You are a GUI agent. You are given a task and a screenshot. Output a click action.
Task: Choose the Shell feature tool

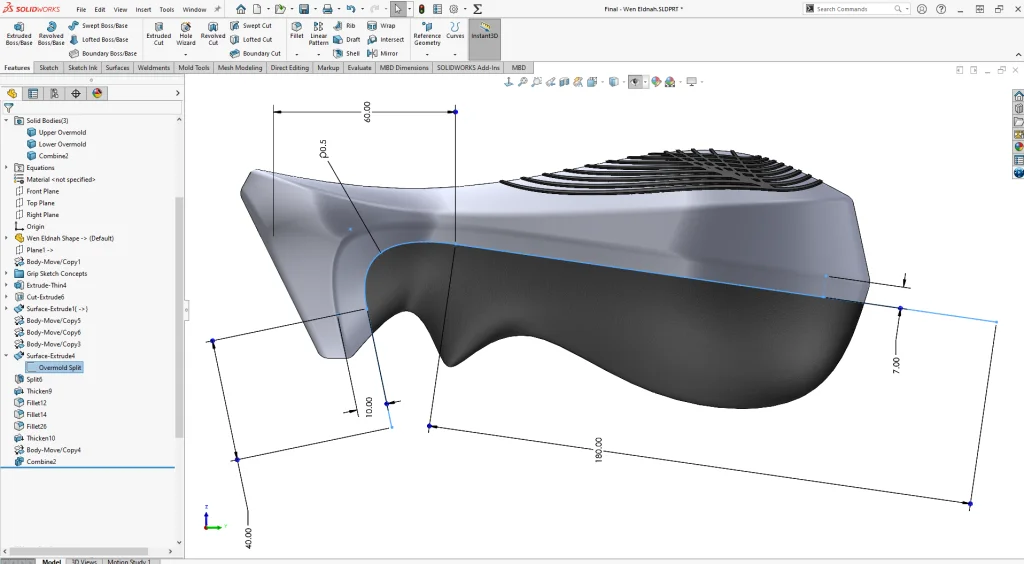tap(344, 53)
